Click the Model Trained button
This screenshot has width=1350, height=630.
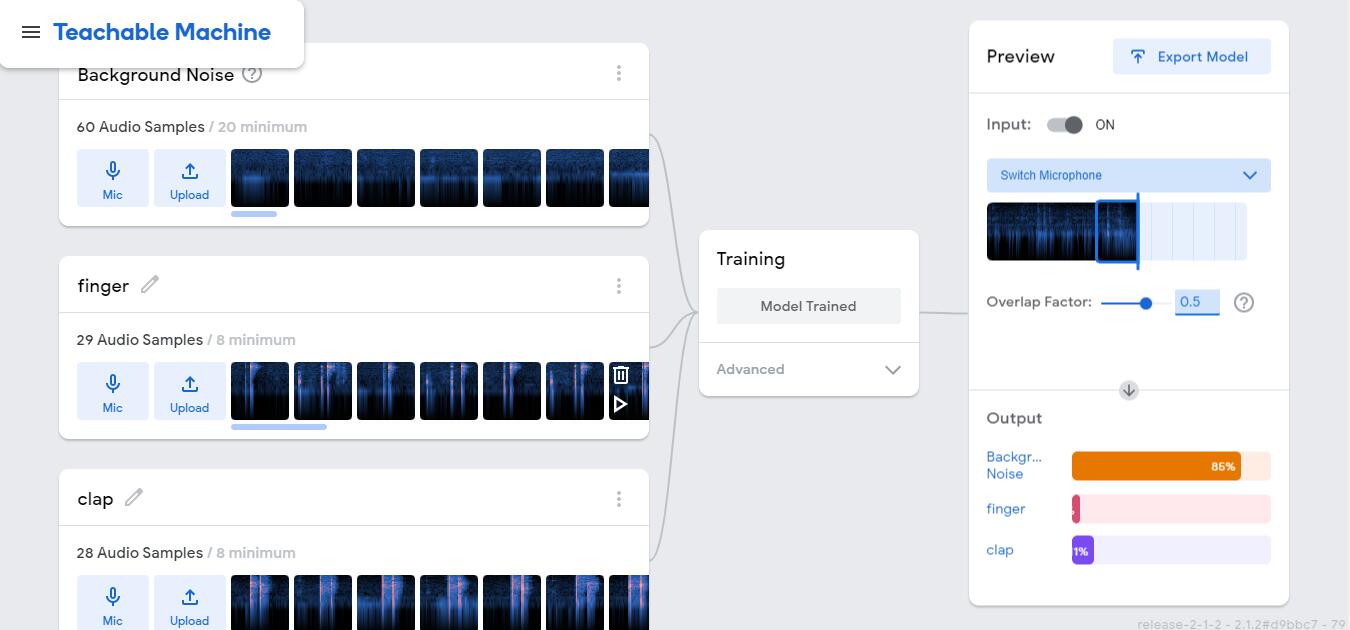(808, 306)
